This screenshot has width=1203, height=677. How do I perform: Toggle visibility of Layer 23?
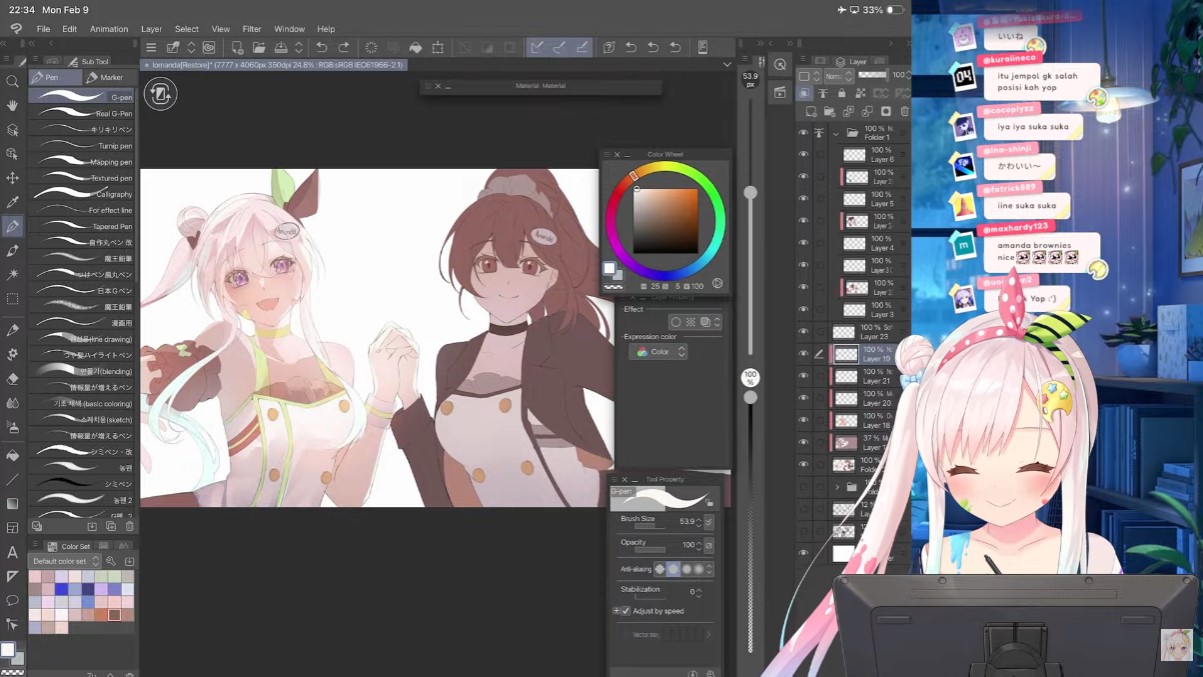(803, 332)
